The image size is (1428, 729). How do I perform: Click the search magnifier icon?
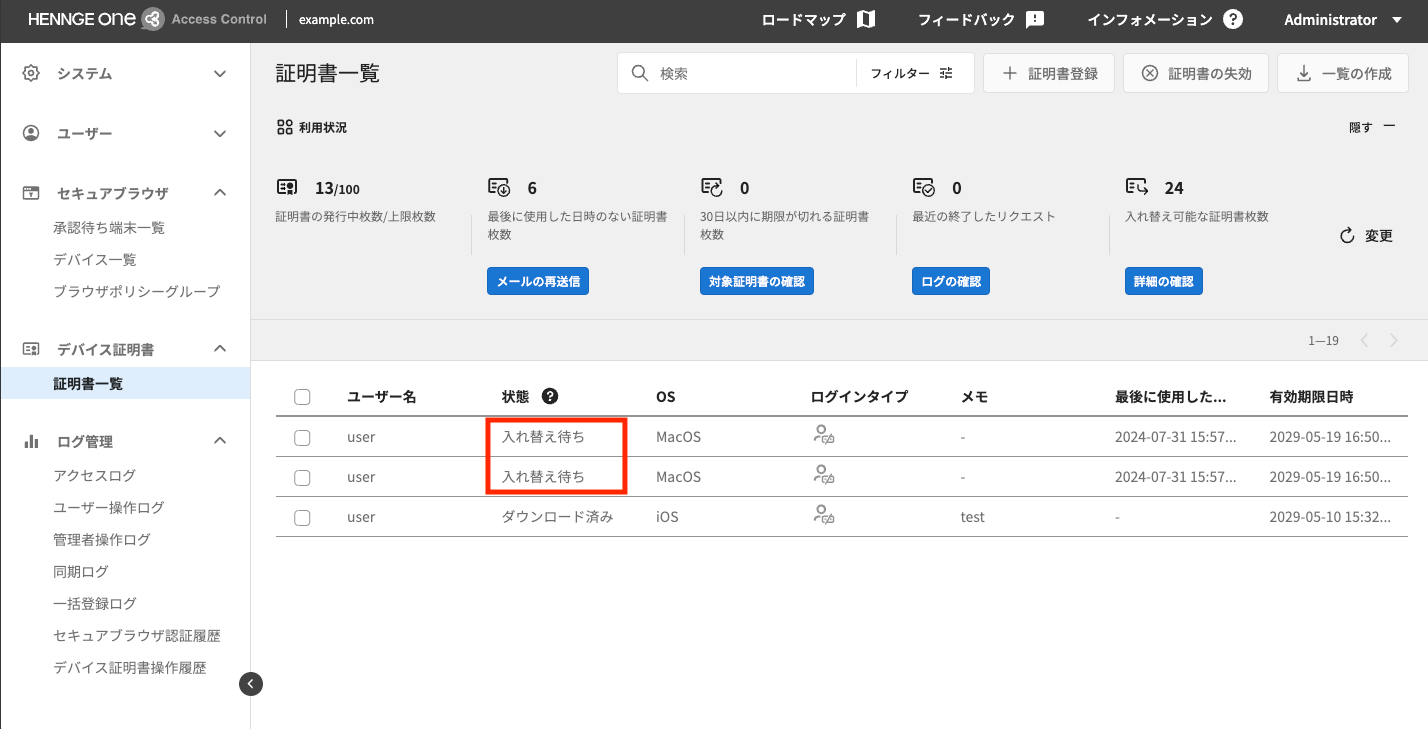(639, 74)
